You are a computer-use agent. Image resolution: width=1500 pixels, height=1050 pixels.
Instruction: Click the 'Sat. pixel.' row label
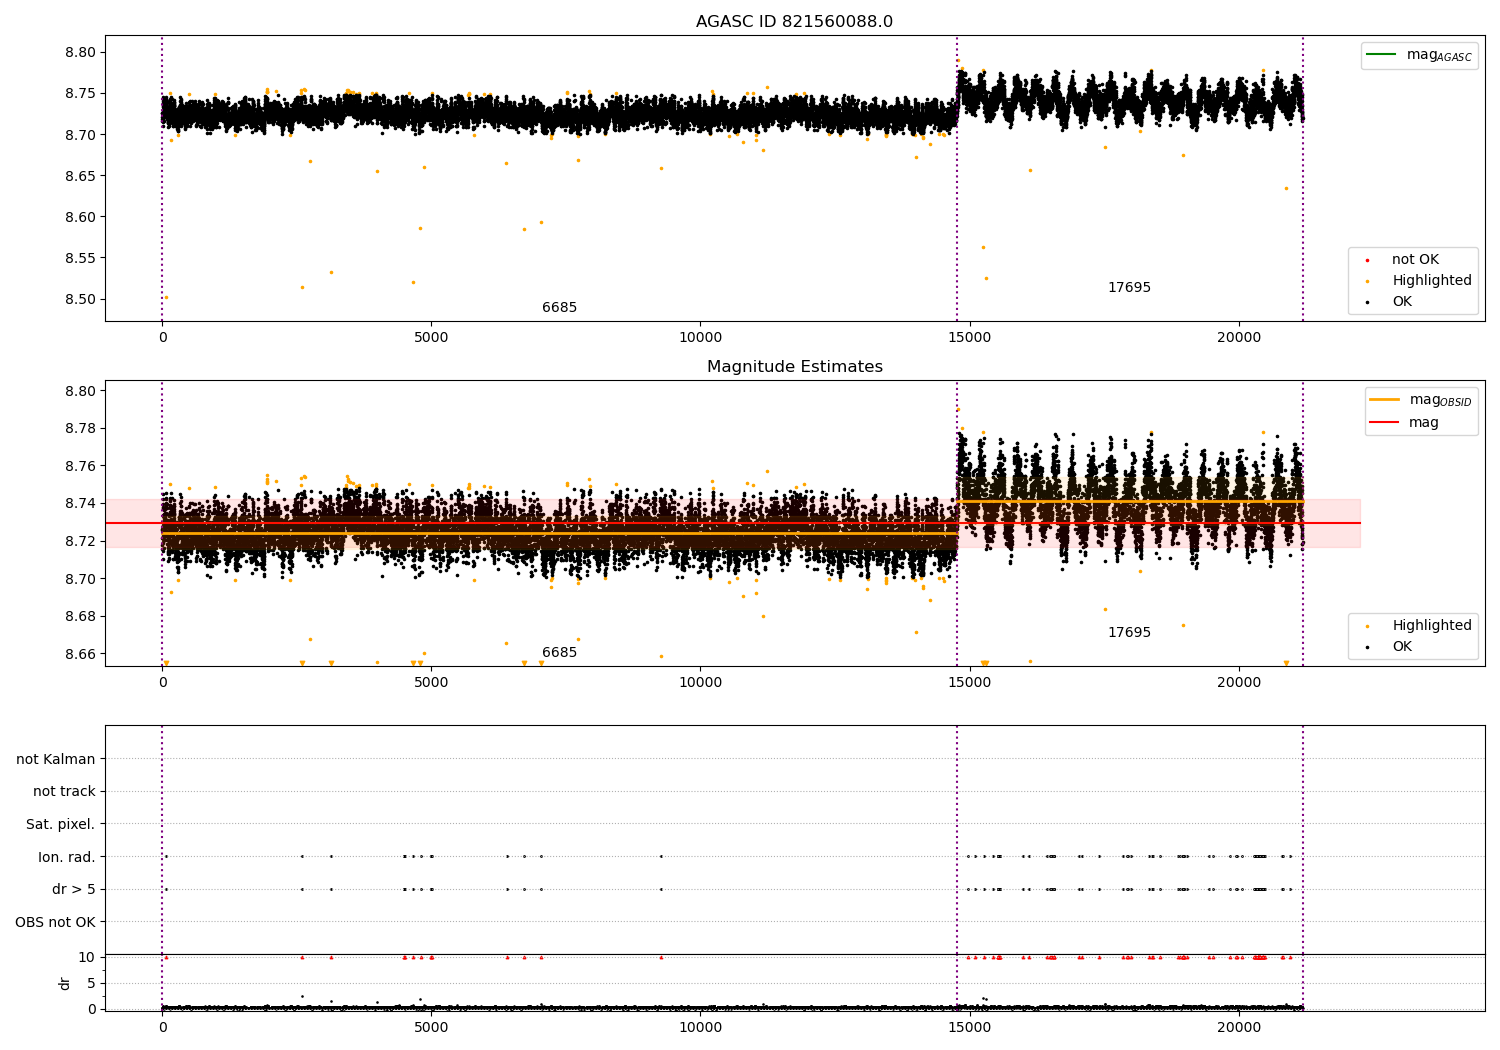pos(60,825)
